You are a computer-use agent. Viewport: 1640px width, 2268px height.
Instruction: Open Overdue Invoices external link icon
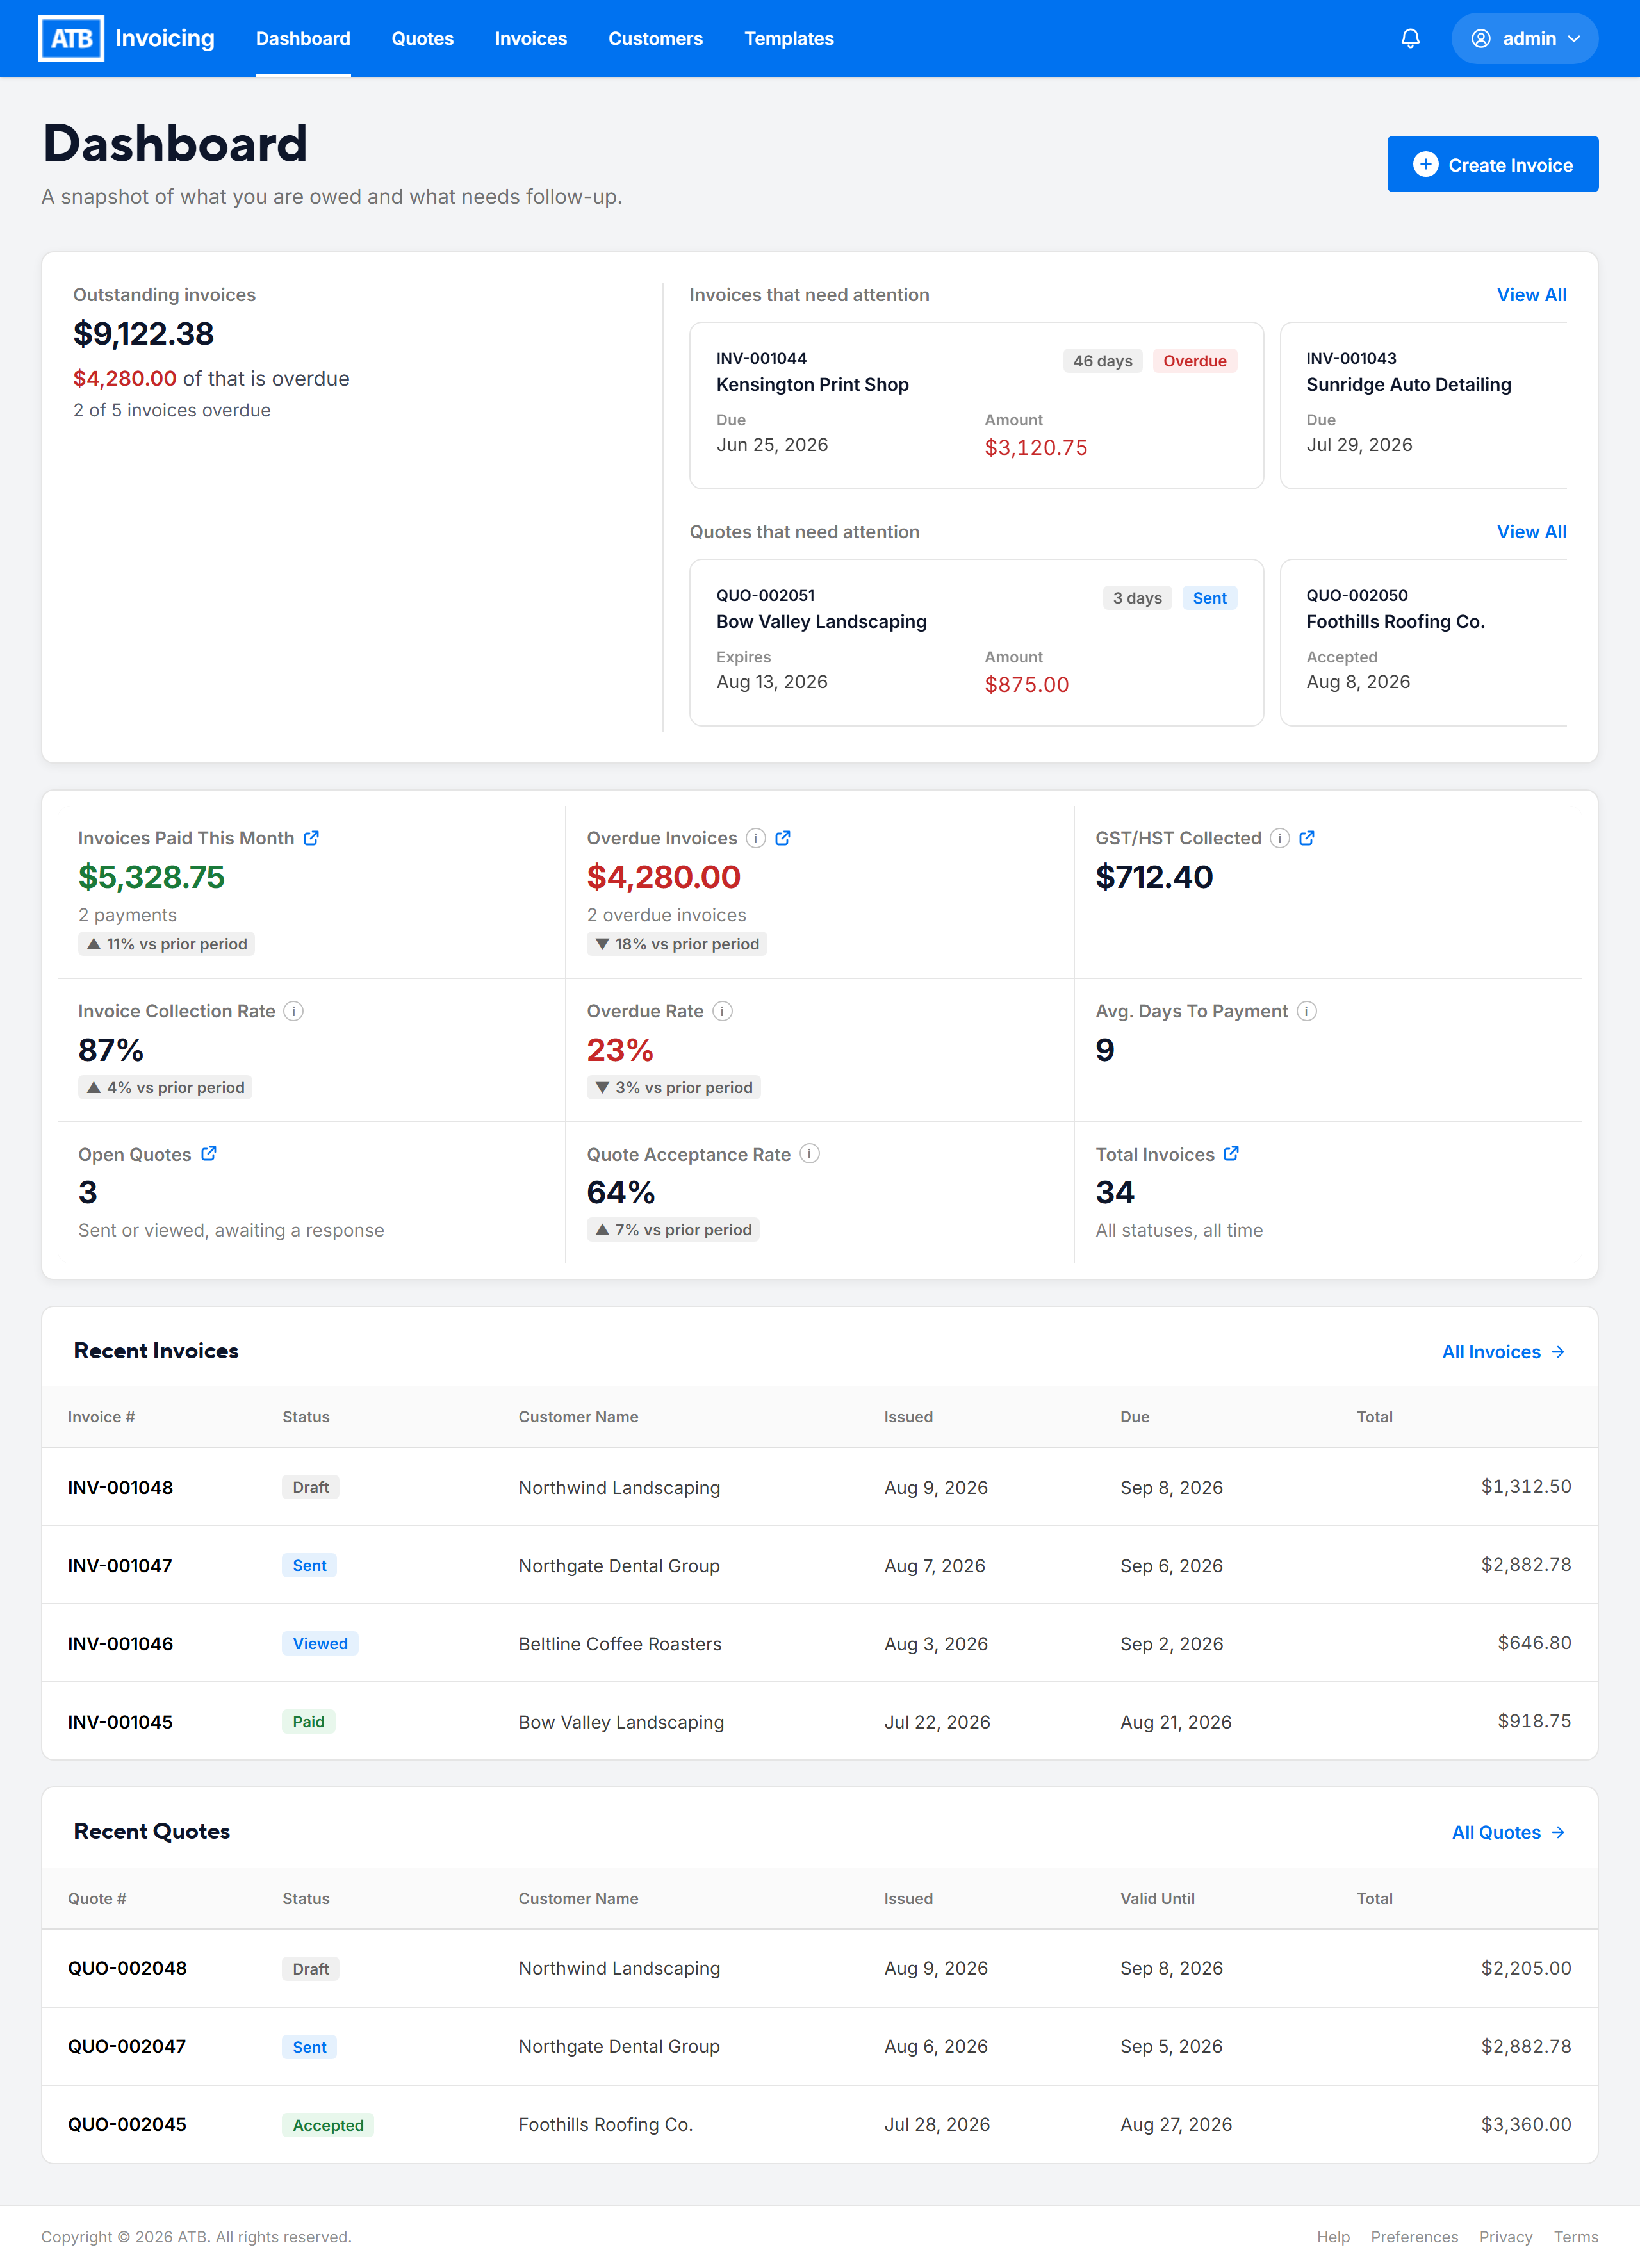pyautogui.click(x=783, y=838)
